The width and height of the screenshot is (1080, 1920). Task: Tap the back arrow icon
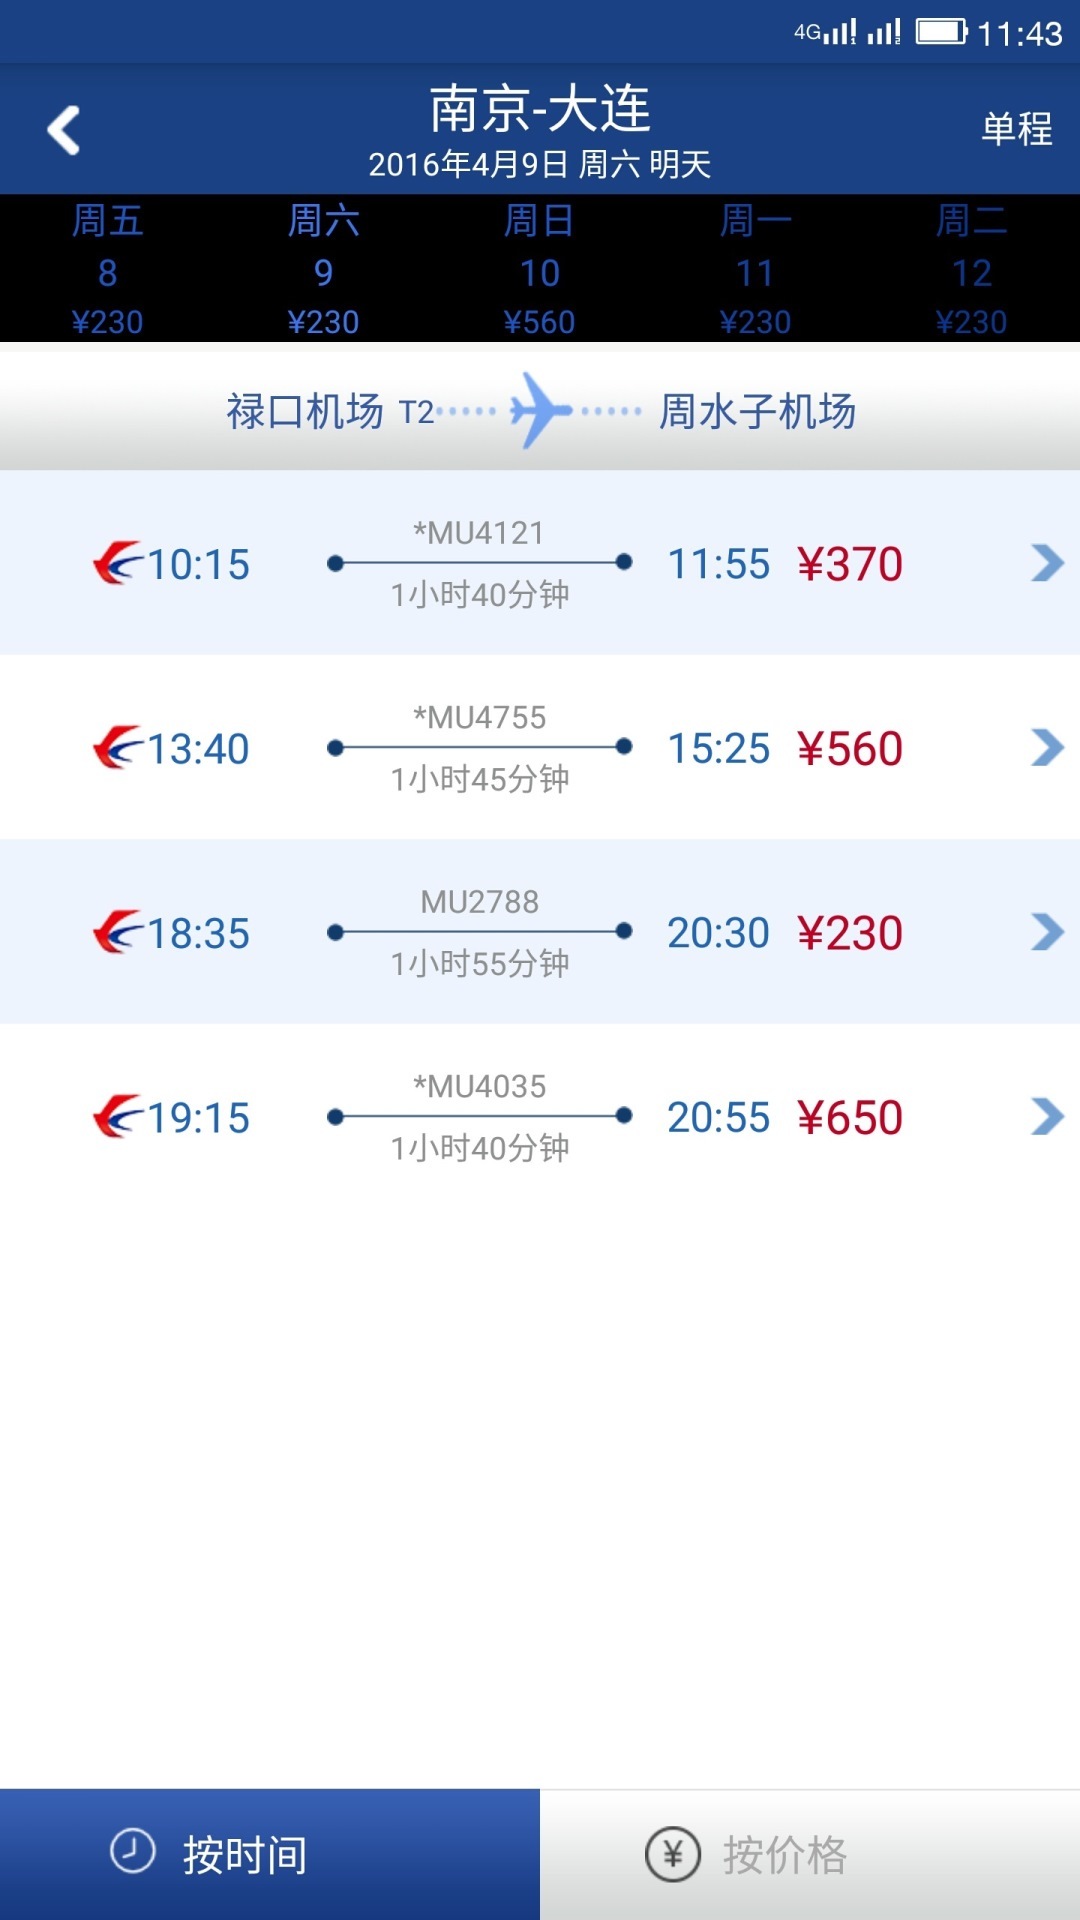(x=64, y=130)
